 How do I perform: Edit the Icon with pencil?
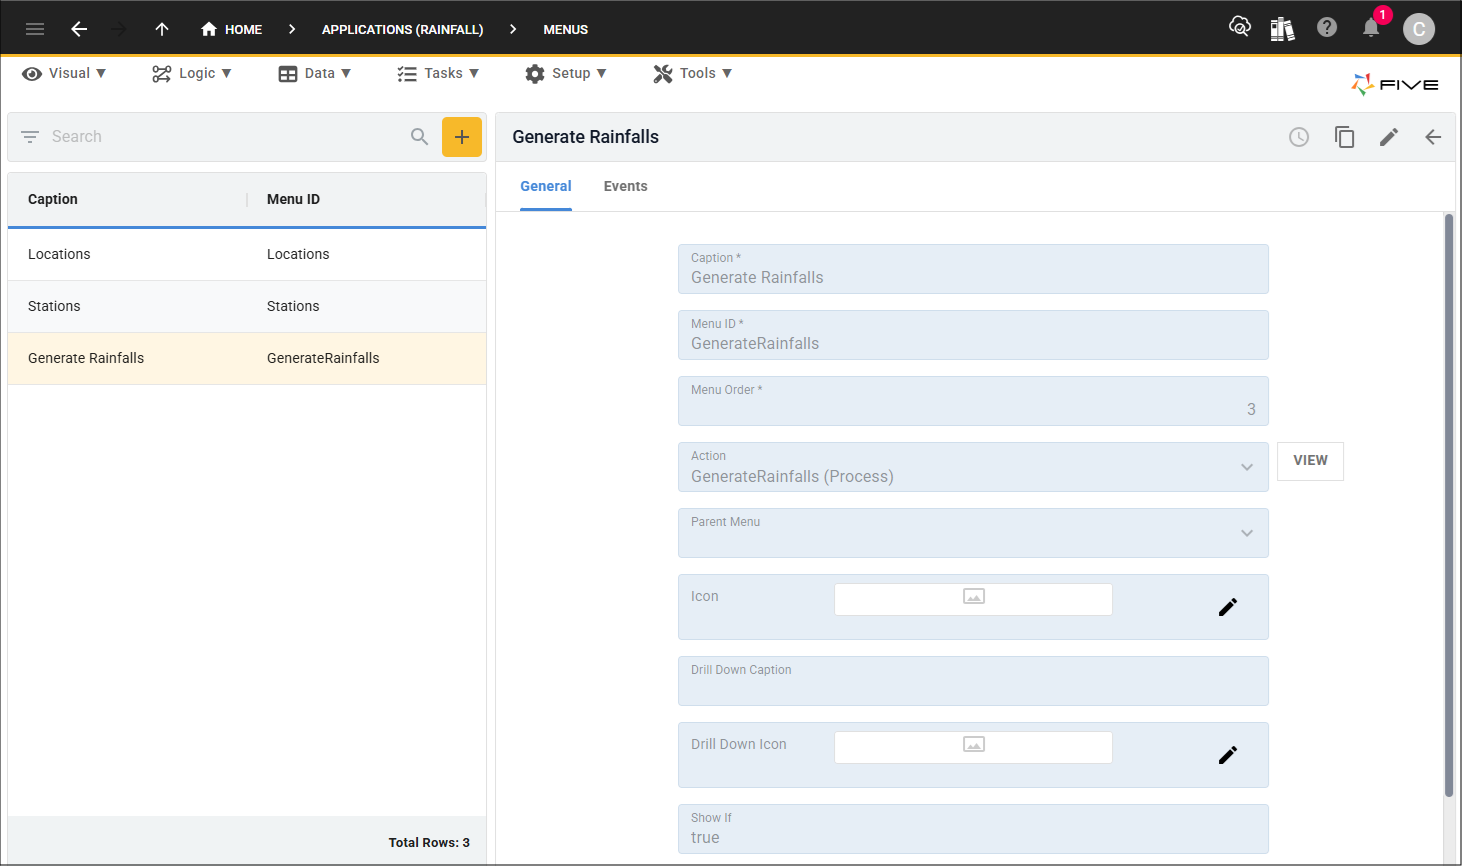1228,607
